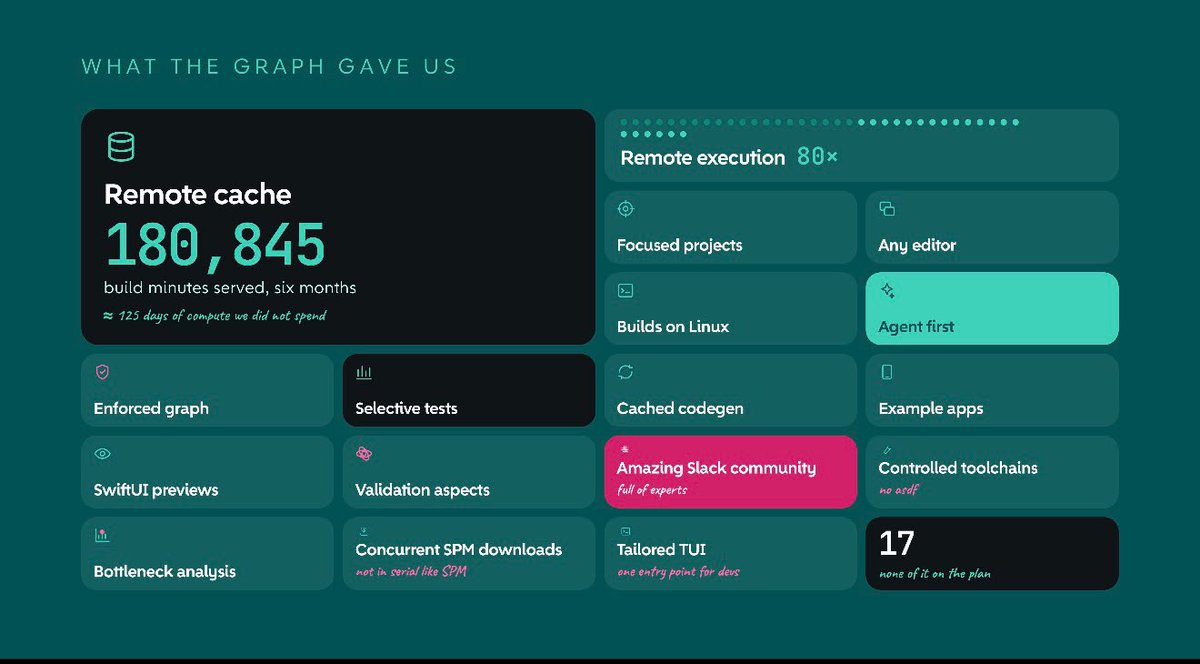Click the sparkle icon above Agent first
Viewport: 1200px width, 664px height.
click(887, 291)
